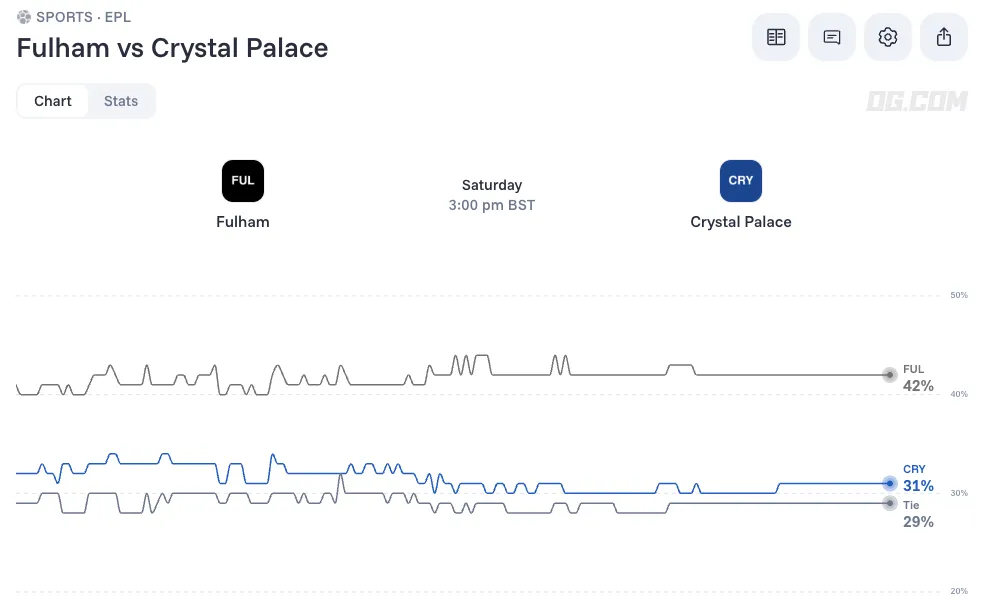Screen dimensions: 988x604
Task: Click the FUL line endpoint marker
Action: click(889, 375)
